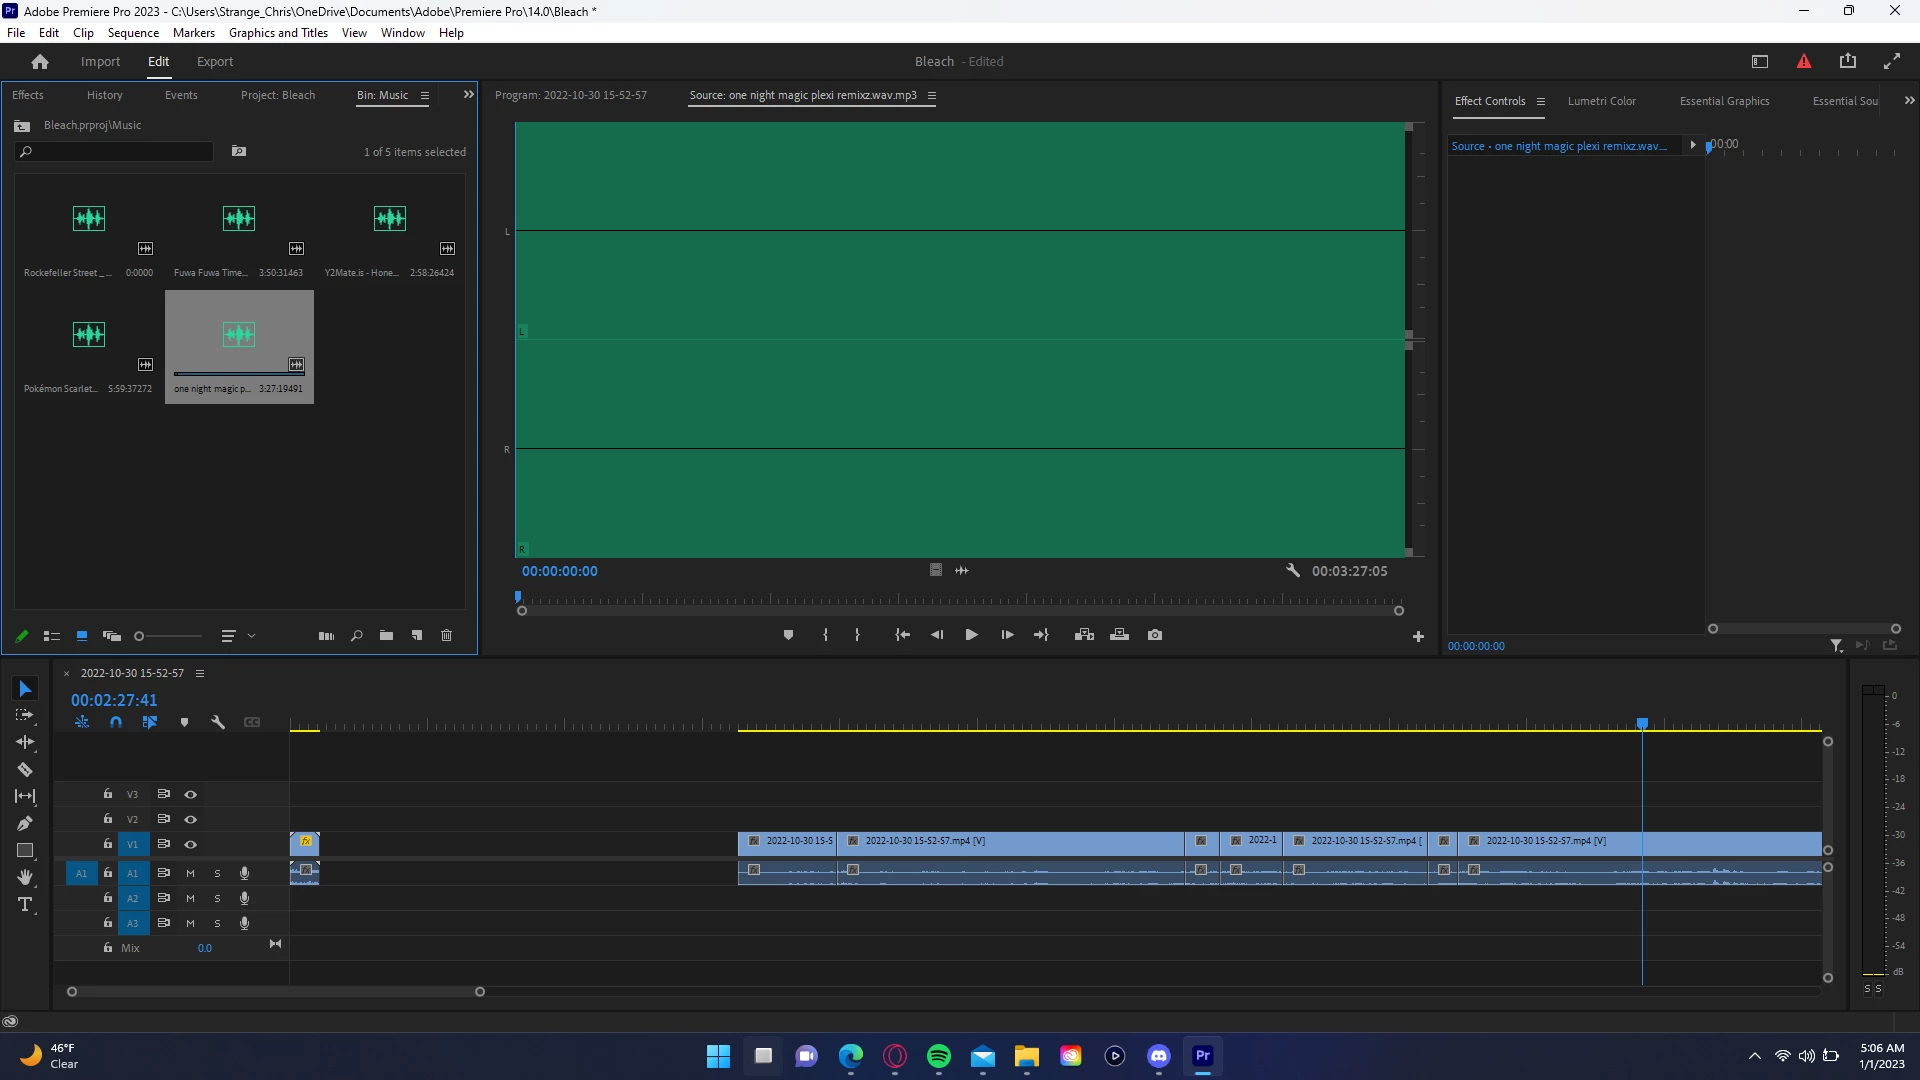This screenshot has width=1920, height=1080.
Task: Open the Sequence menu
Action: 133,33
